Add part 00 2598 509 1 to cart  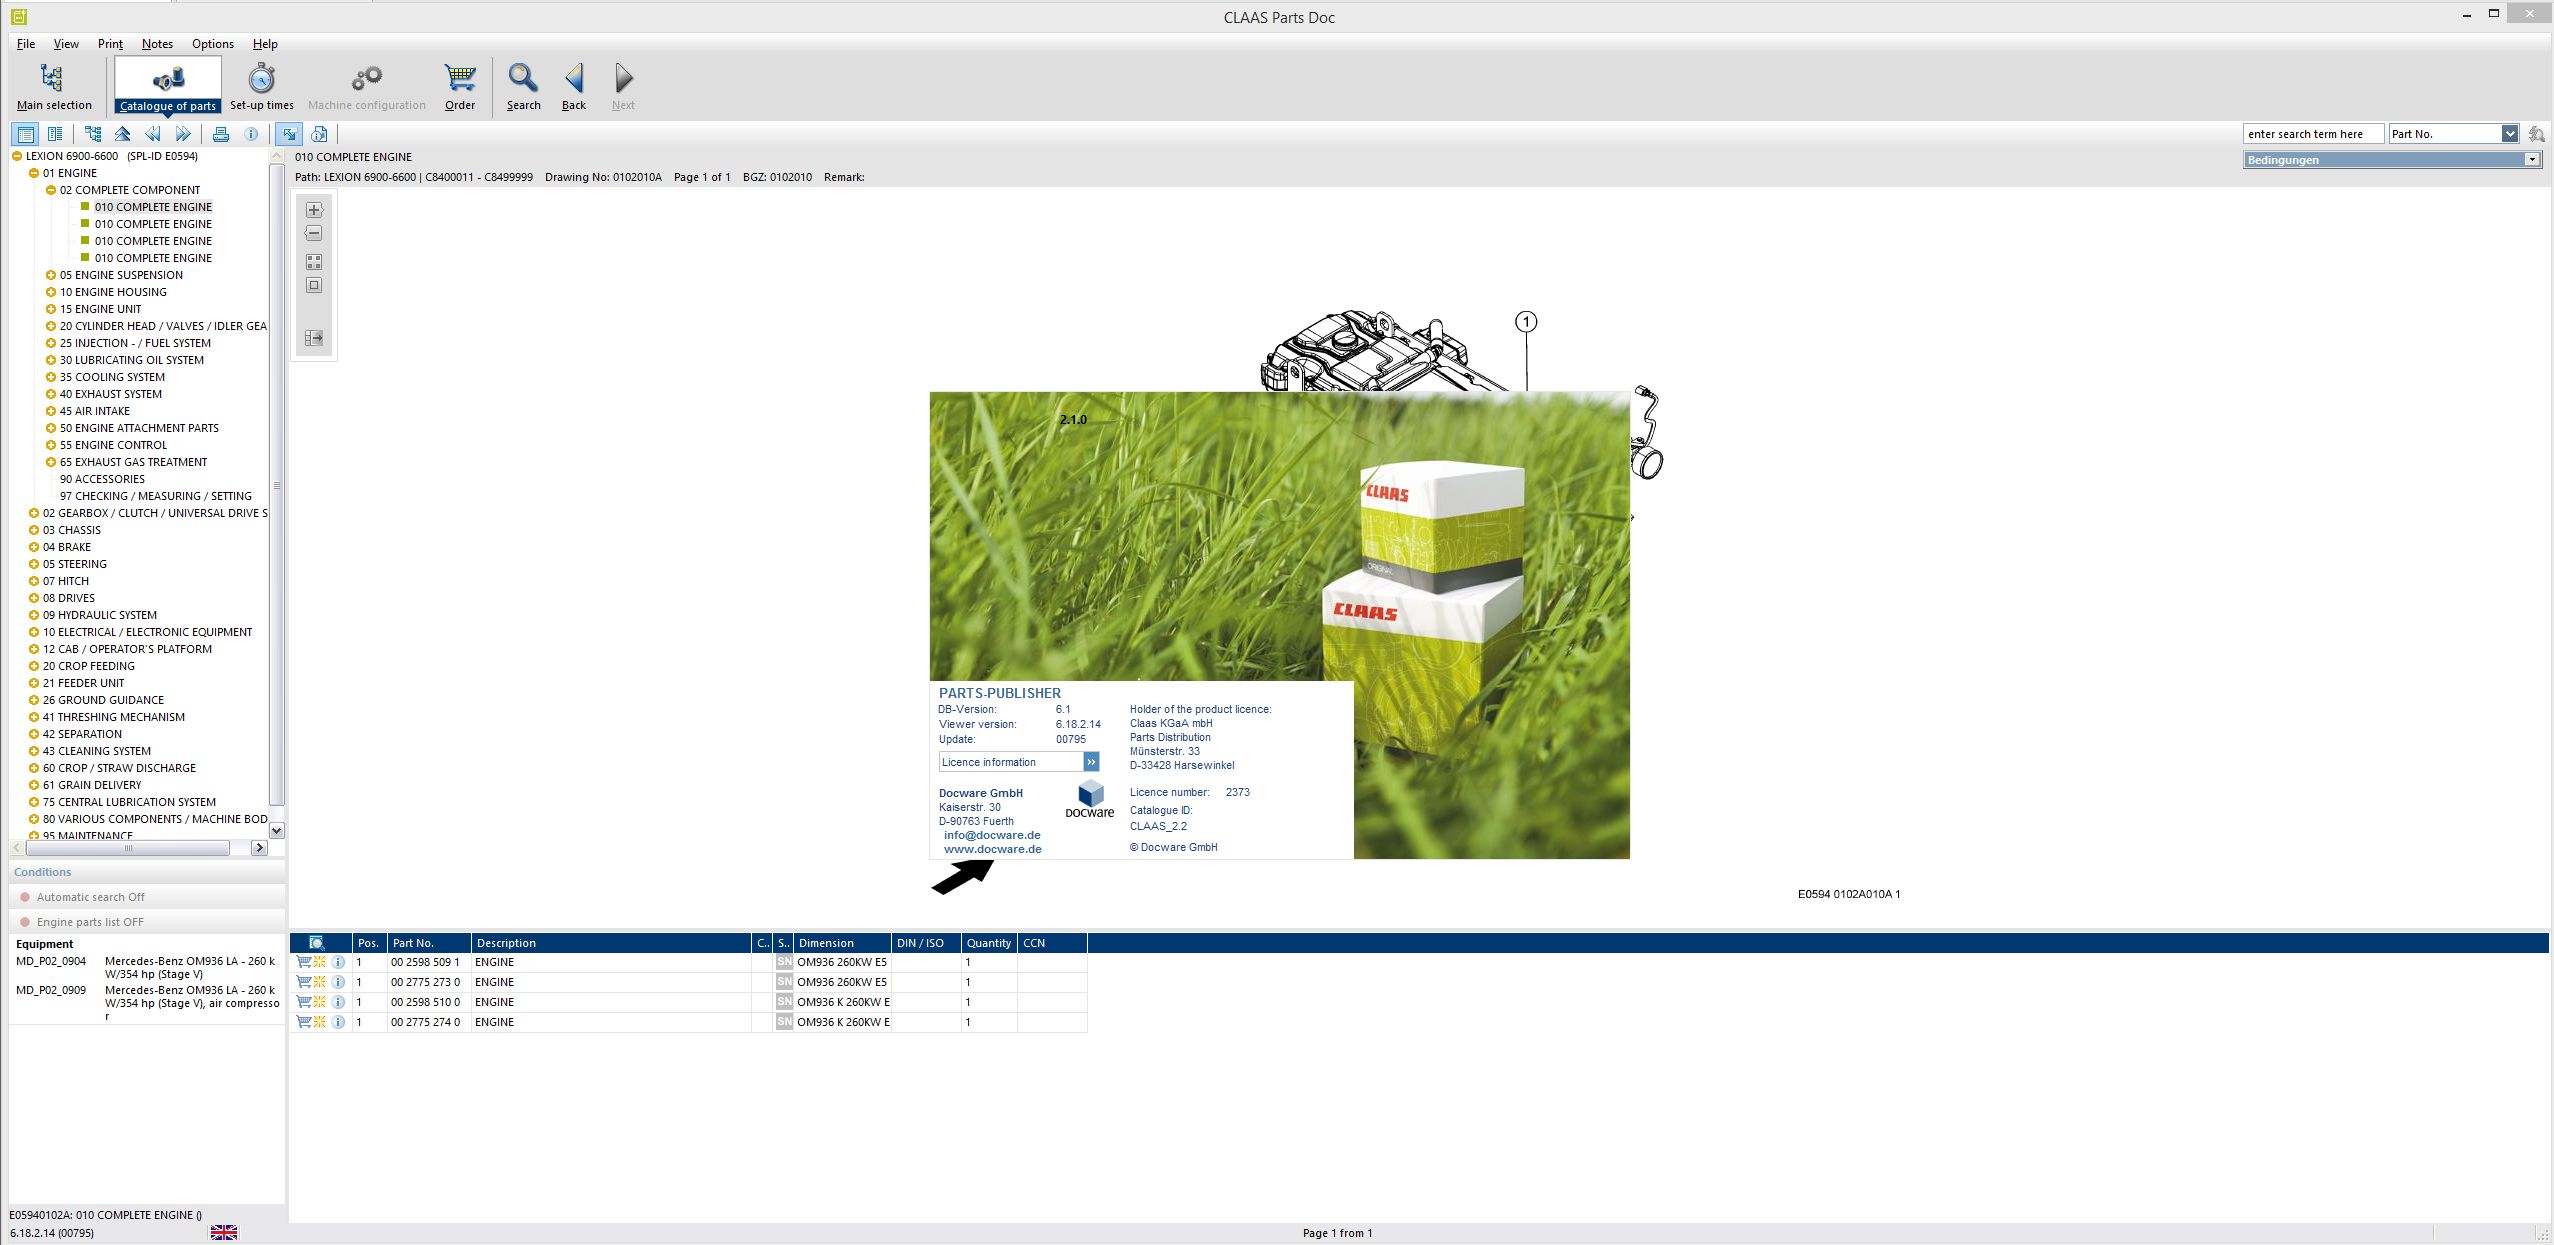(304, 962)
